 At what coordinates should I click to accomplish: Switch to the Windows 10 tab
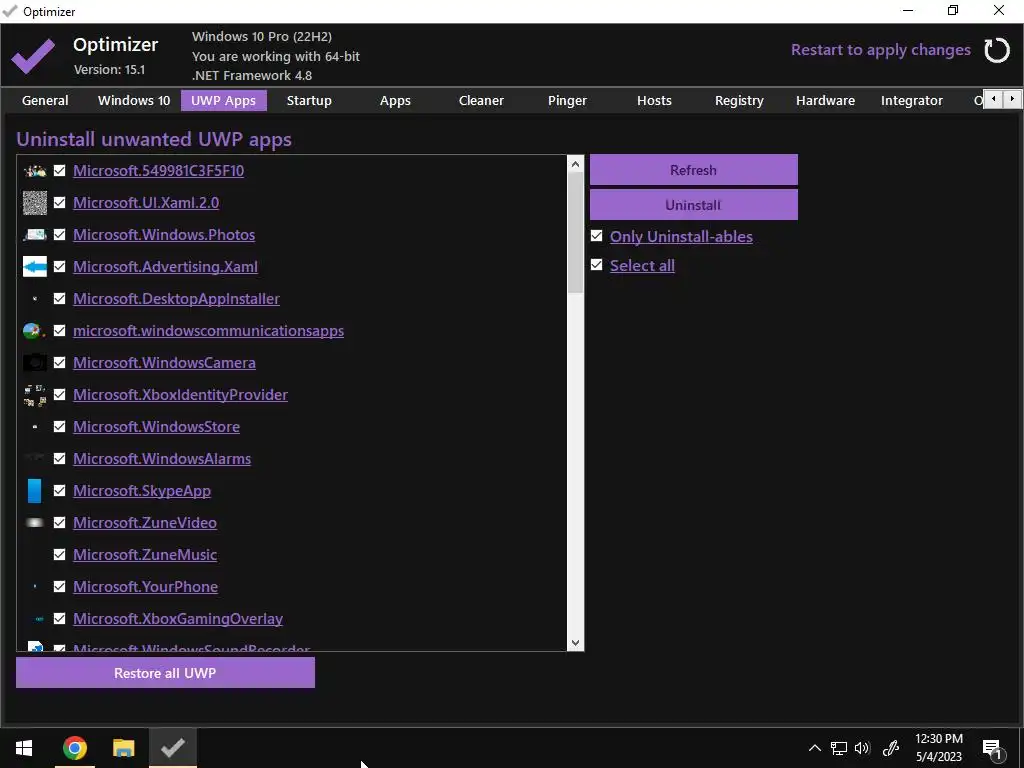tap(134, 101)
